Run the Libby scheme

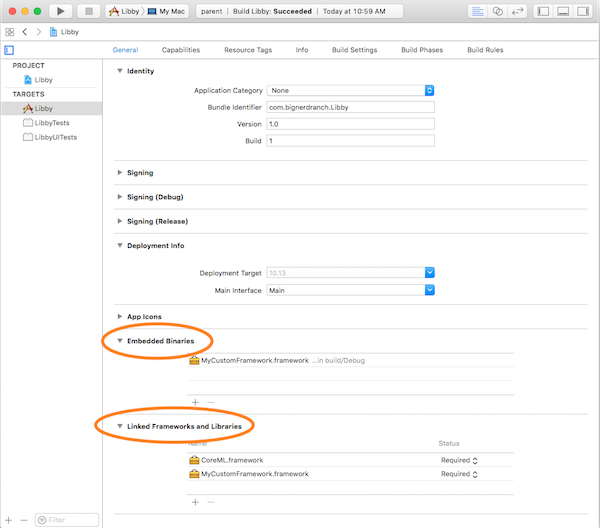pyautogui.click(x=60, y=11)
